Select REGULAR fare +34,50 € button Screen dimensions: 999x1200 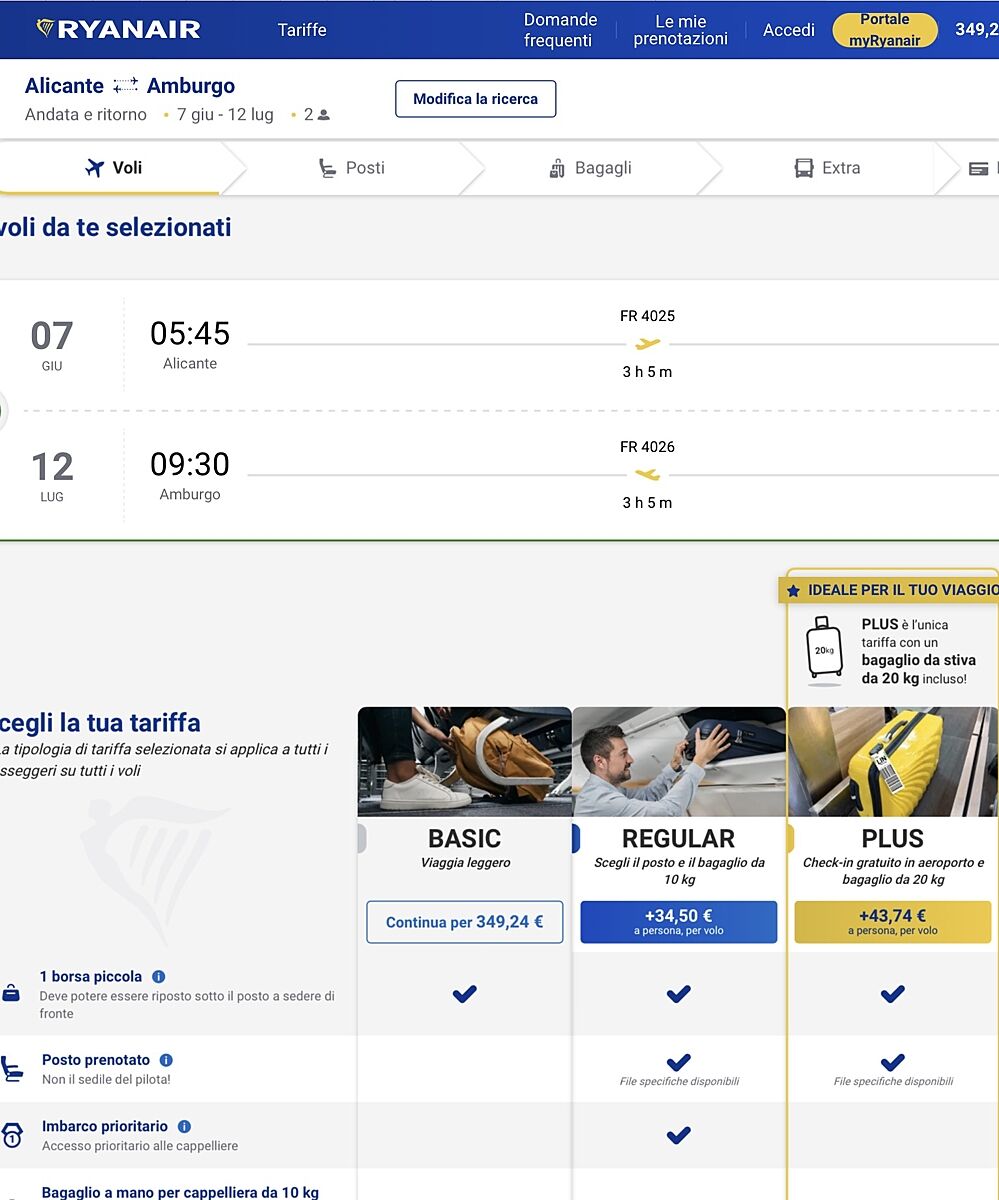[x=678, y=922]
